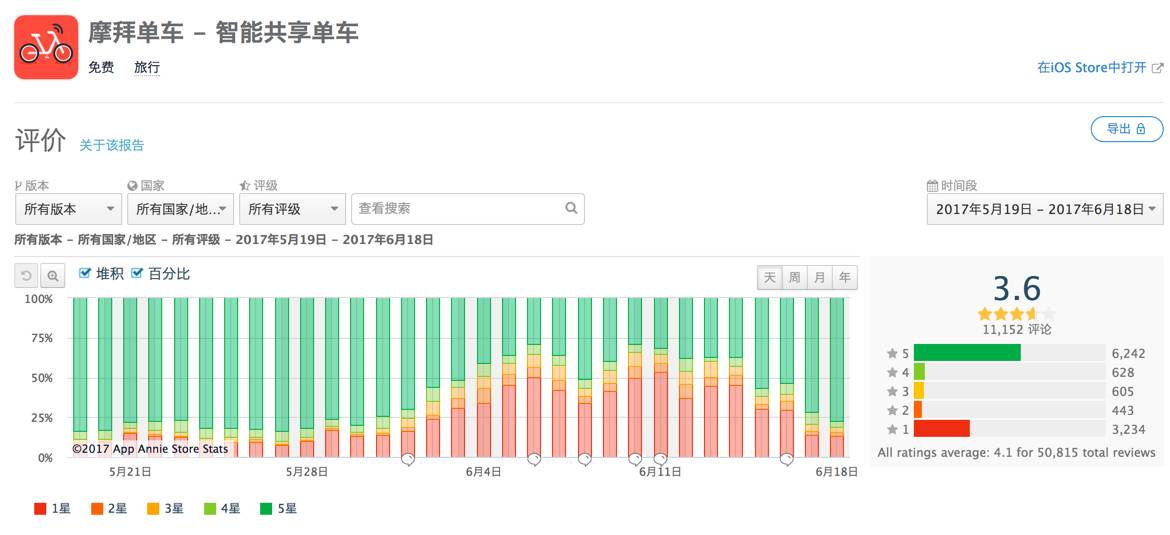The image size is (1170, 535).
Task: Click the version branch icon next to 版本
Action: tap(19, 186)
